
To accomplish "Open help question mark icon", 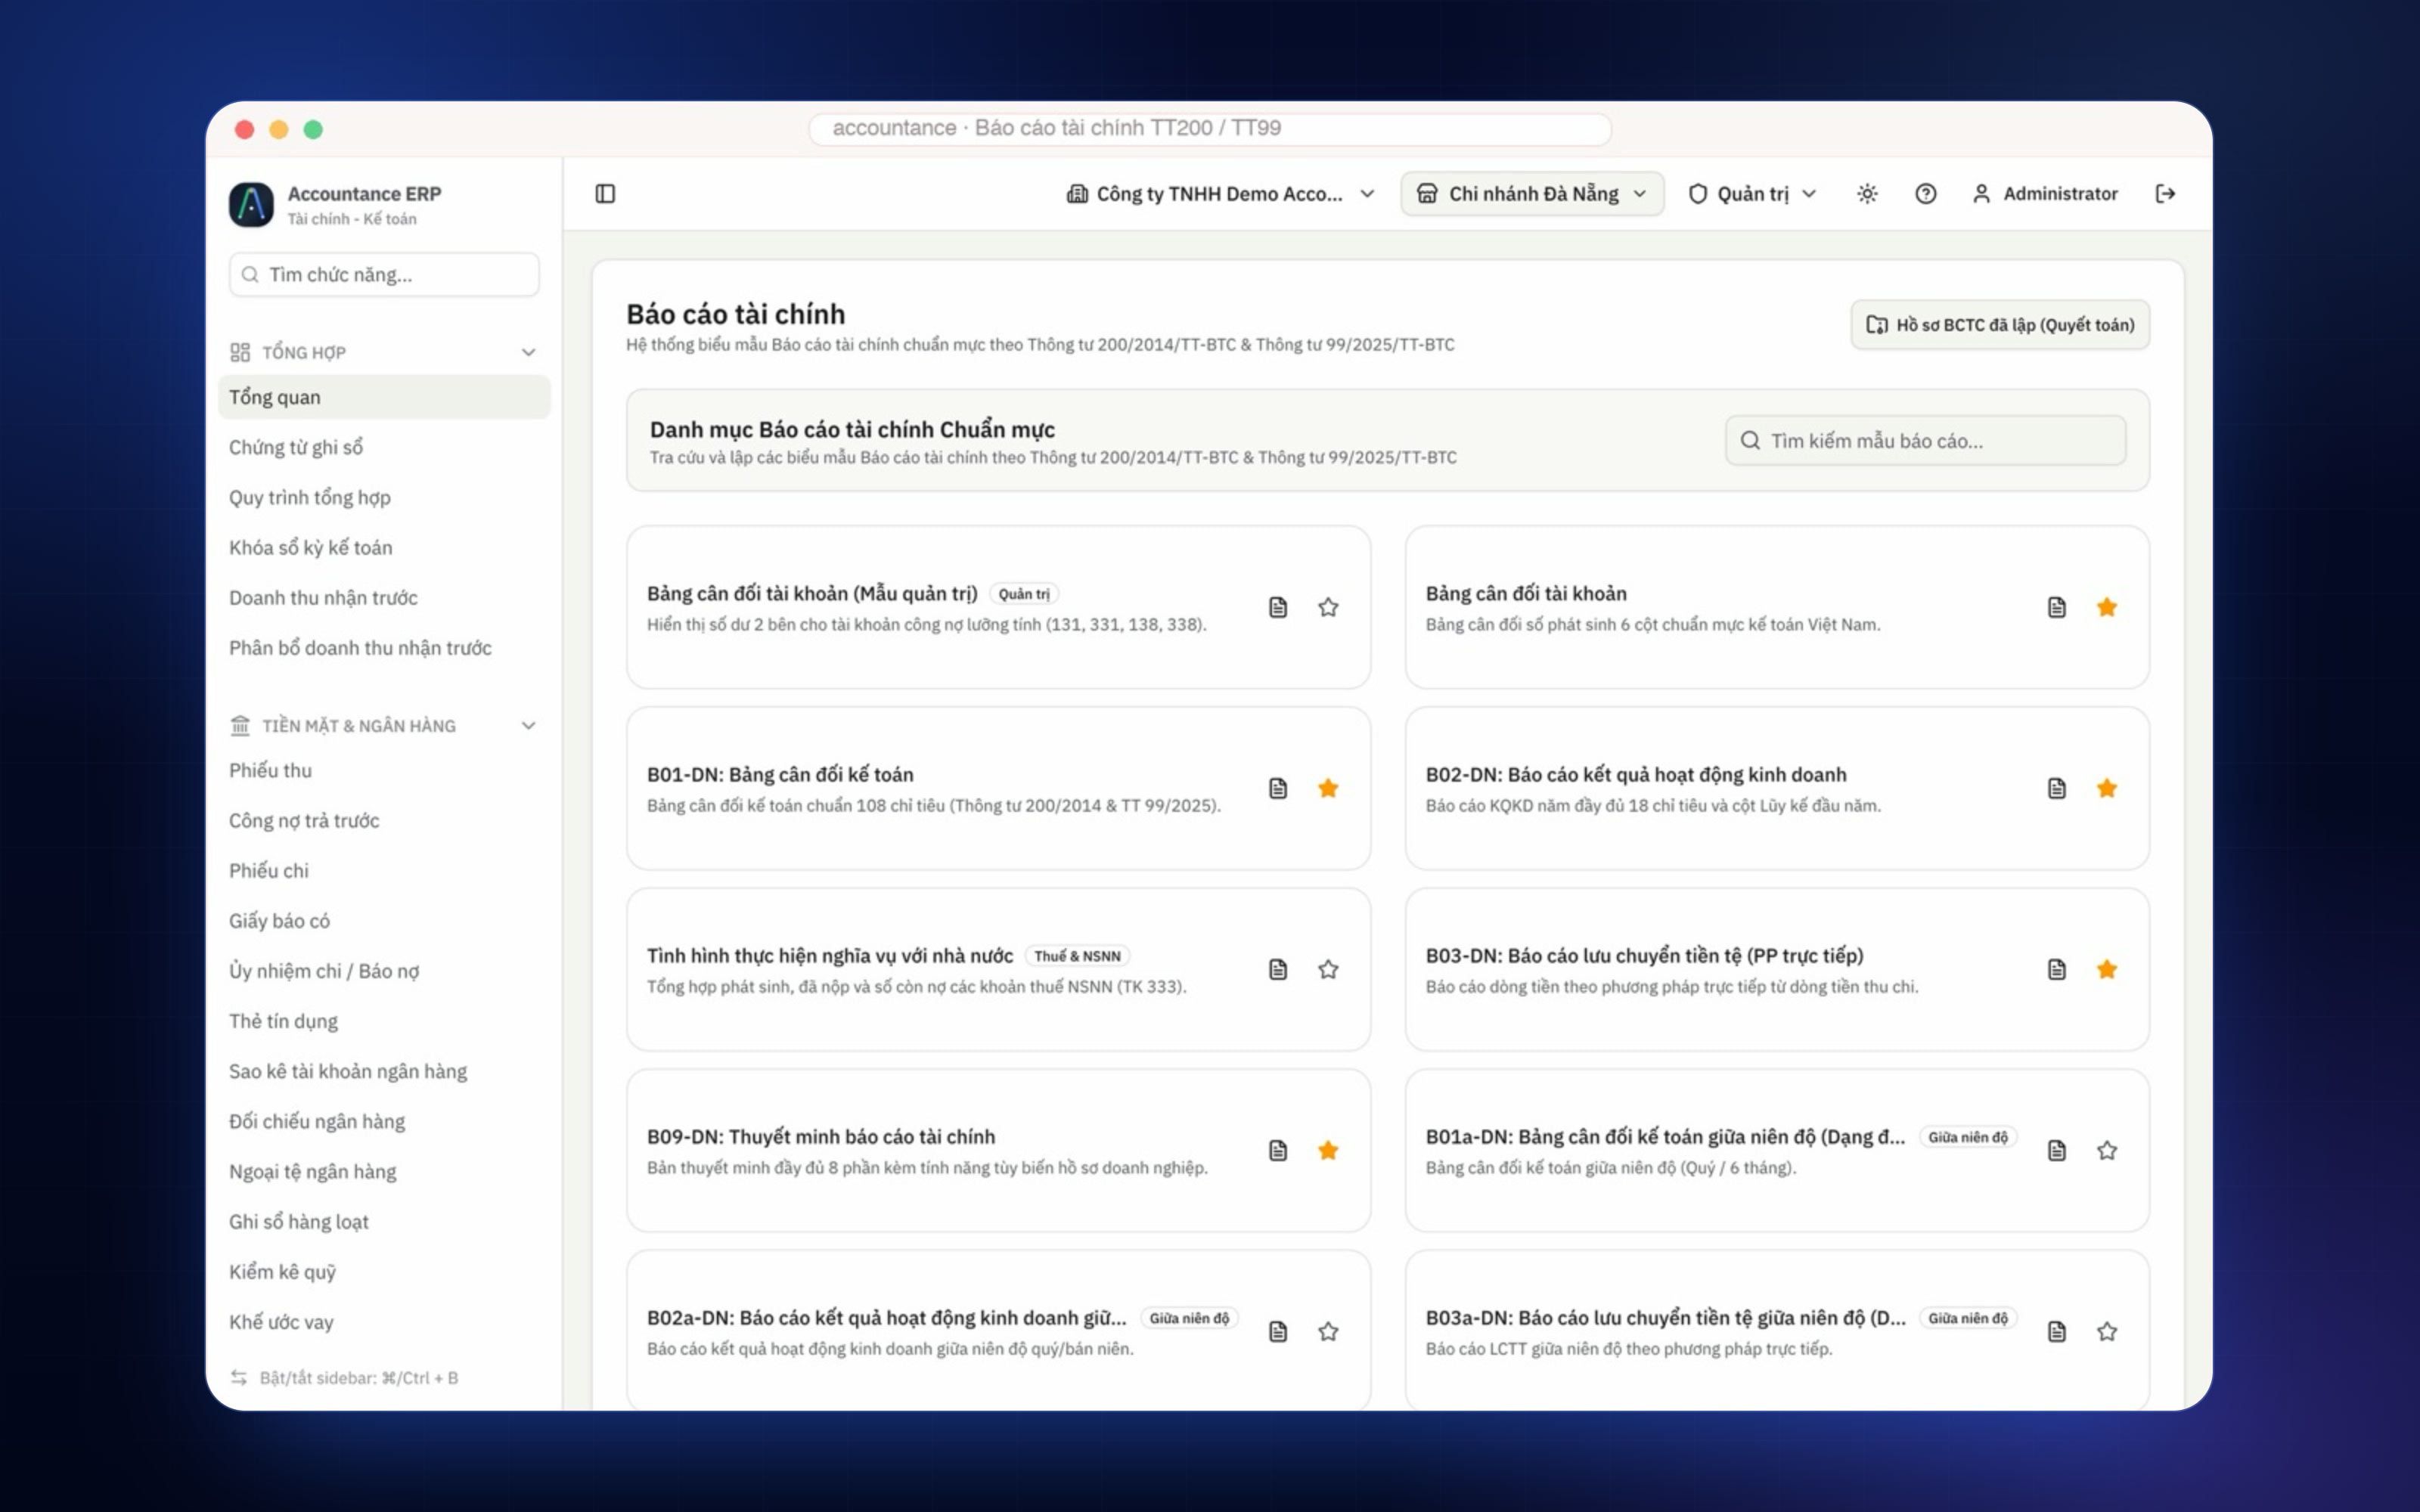I will click(x=1925, y=193).
